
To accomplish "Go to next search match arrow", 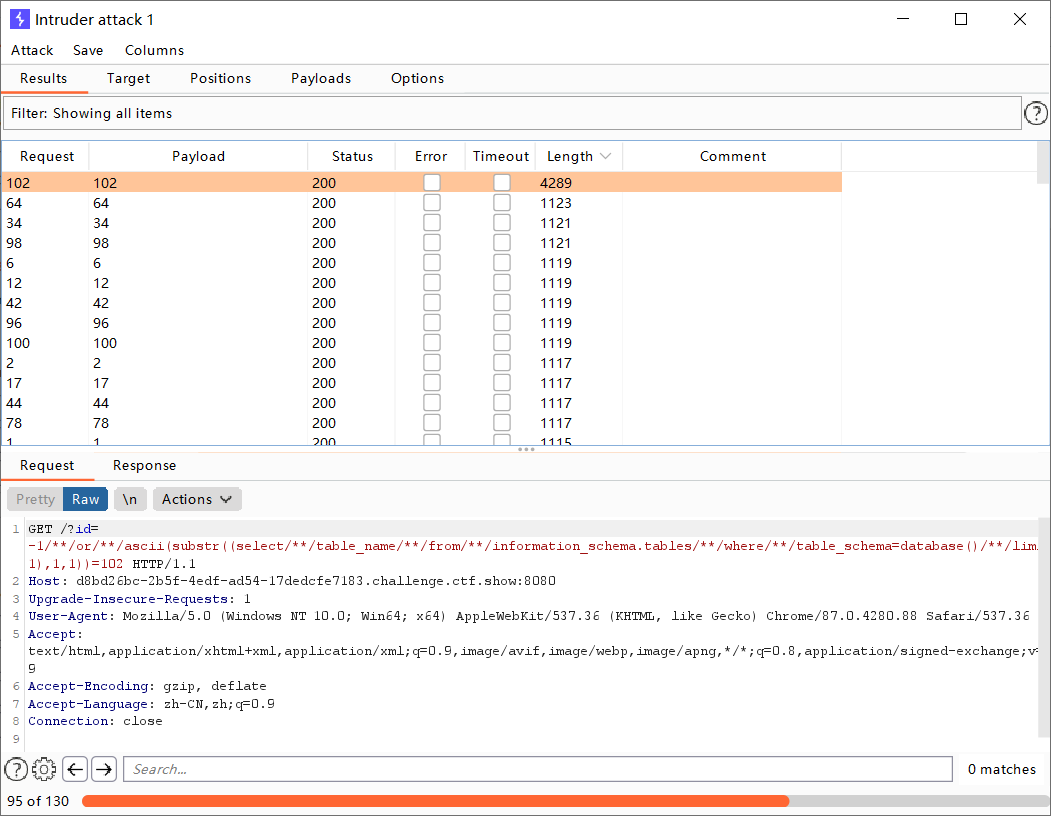I will pyautogui.click(x=104, y=769).
